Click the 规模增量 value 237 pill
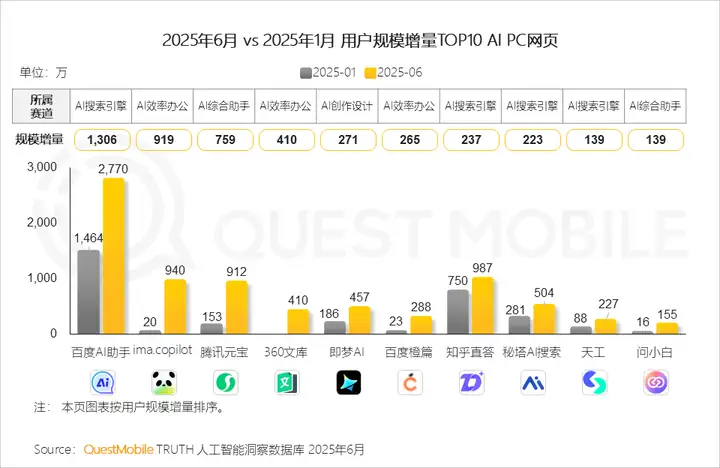 point(472,140)
